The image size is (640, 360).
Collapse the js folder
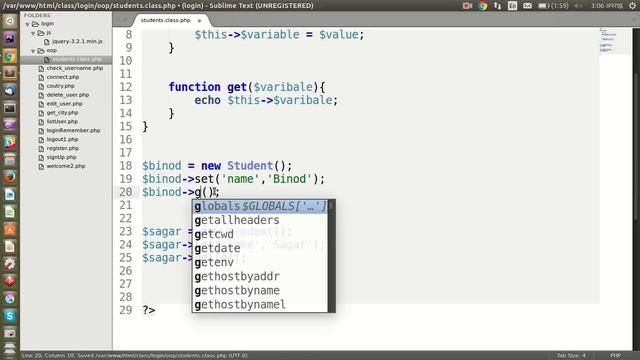(x=33, y=33)
